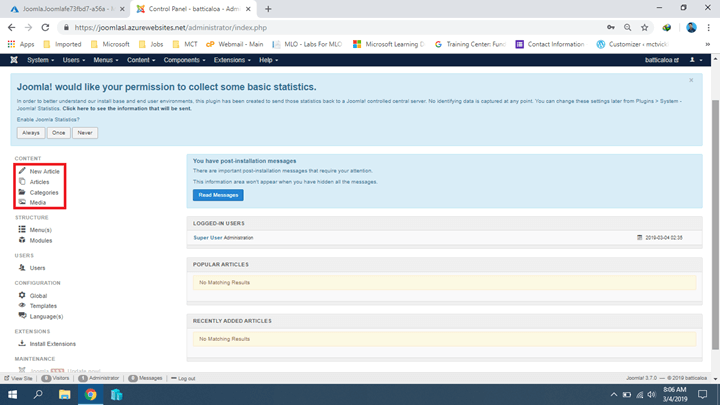Click Log out in status bar
Image resolution: width=720 pixels, height=405 pixels.
pos(183,378)
